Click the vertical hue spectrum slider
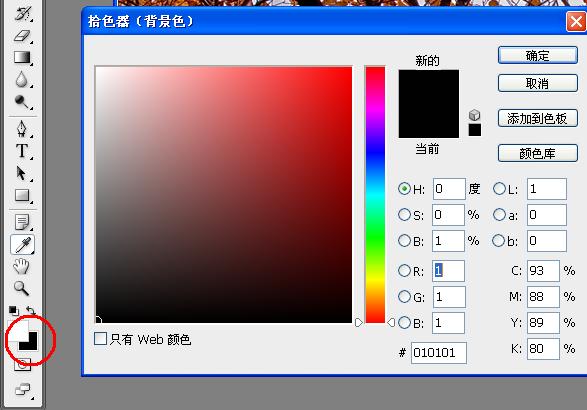 coord(375,194)
